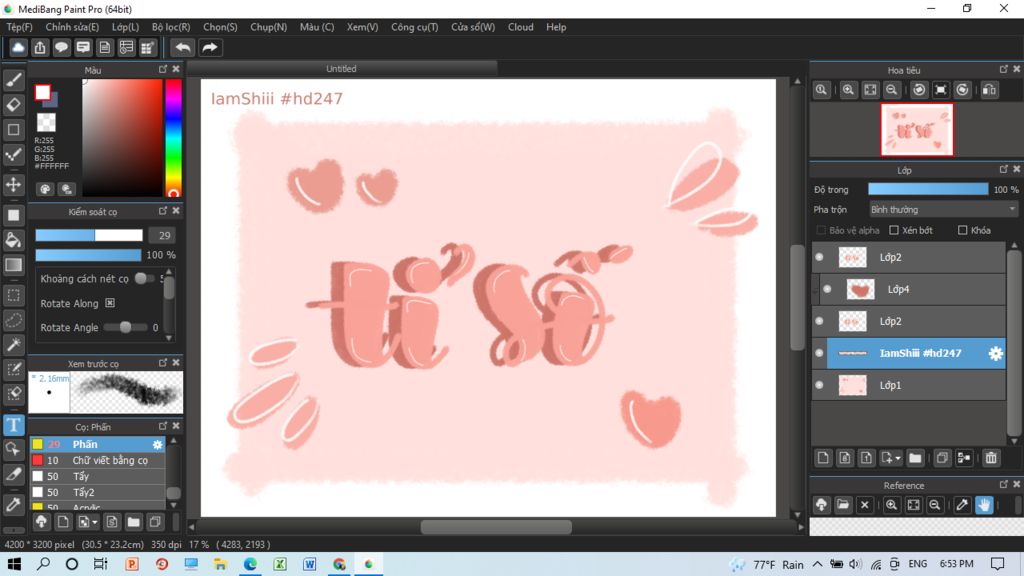The image size is (1024, 576).
Task: Click the foreground color swatch
Action: pyautogui.click(x=42, y=92)
